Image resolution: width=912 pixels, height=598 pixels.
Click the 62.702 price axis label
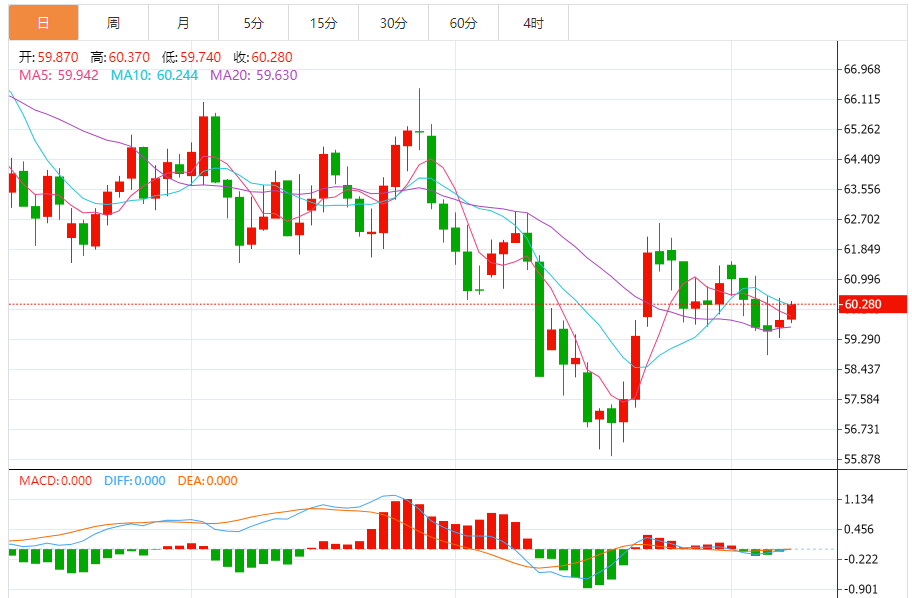click(x=862, y=219)
